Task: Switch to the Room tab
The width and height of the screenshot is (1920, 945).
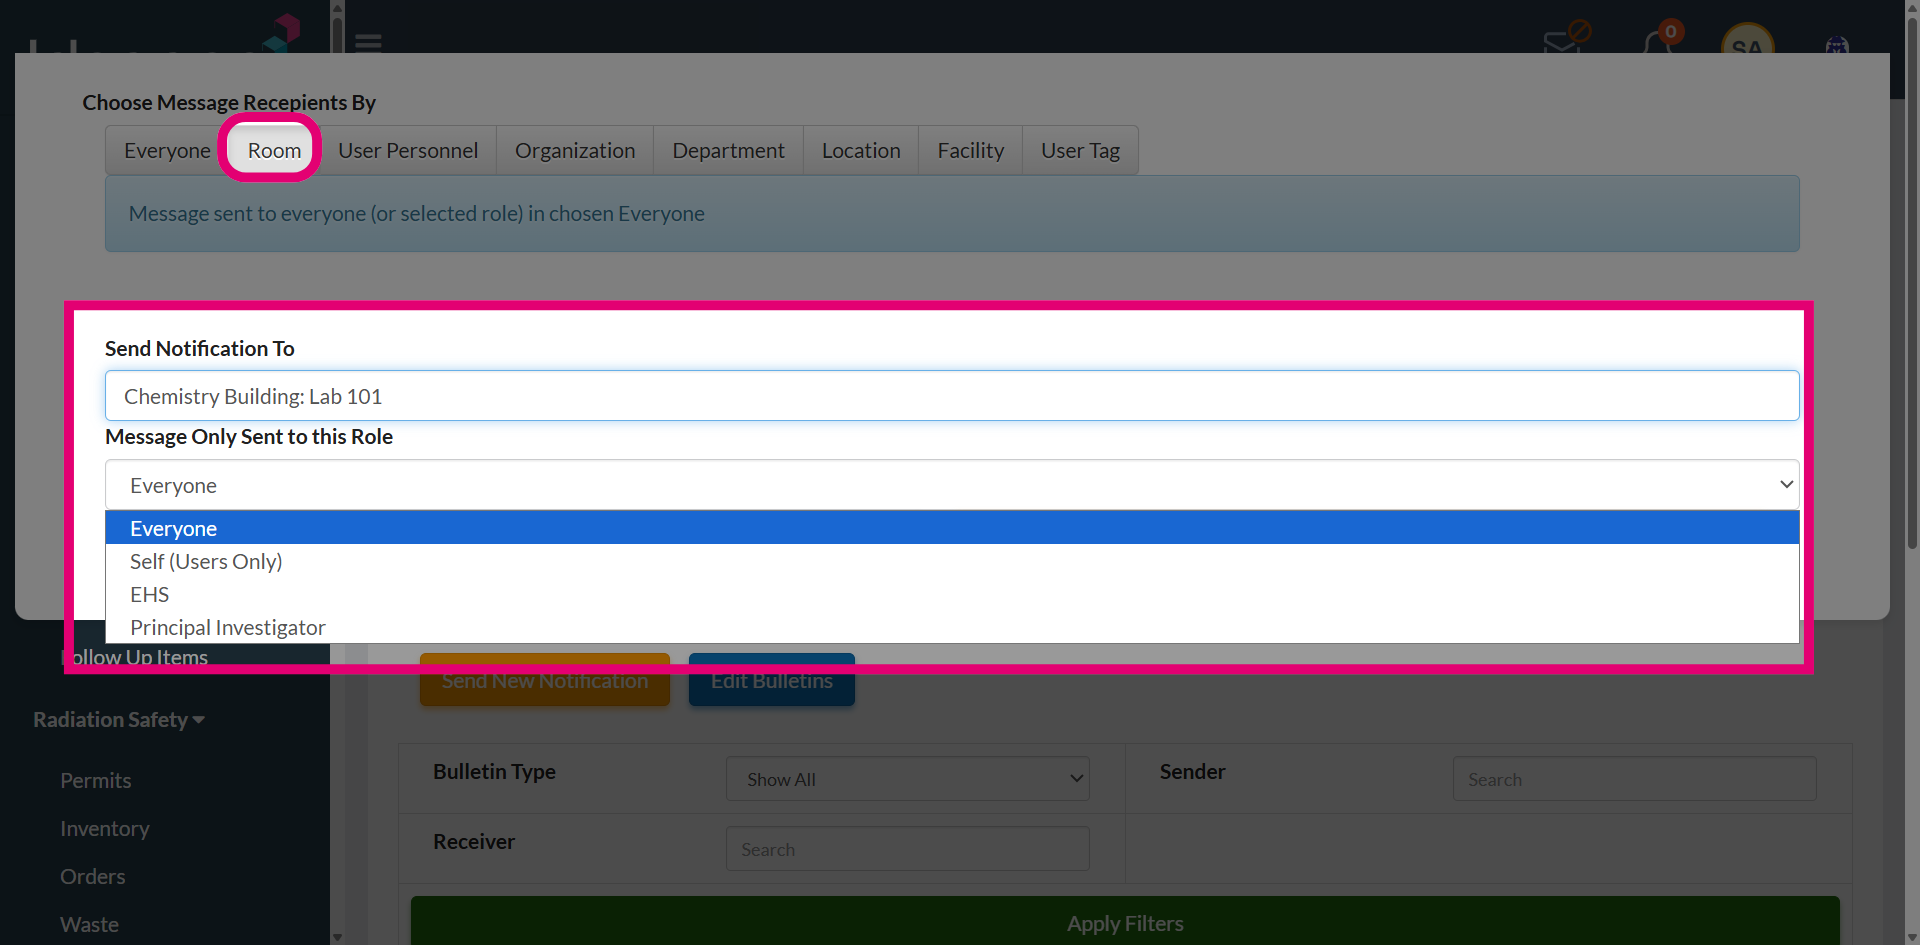Action: point(274,150)
